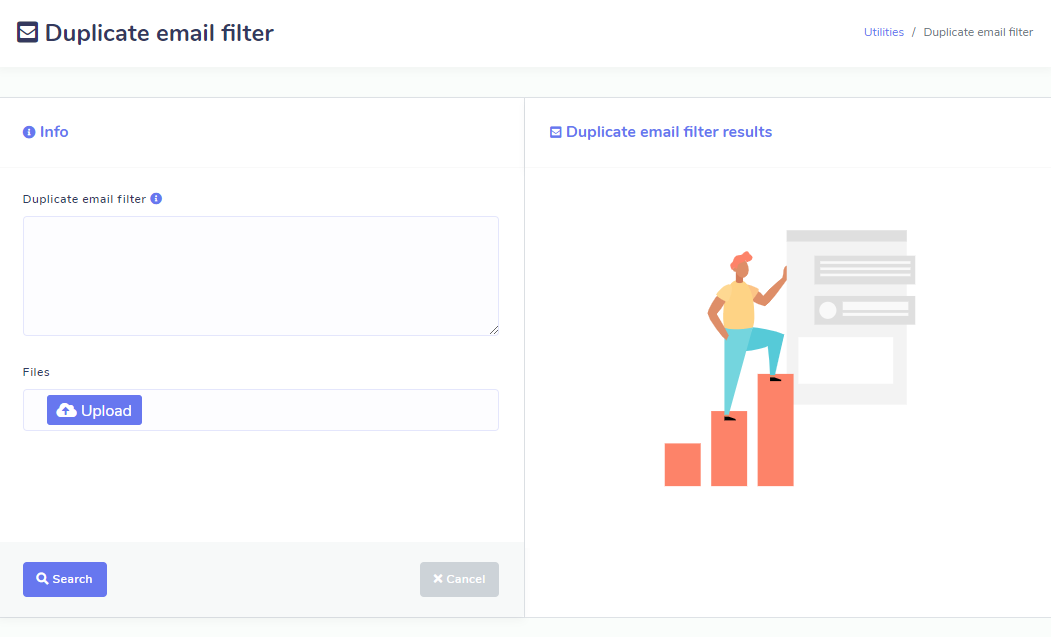Image resolution: width=1051 pixels, height=637 pixels.
Task: Click the Info panel heading
Action: pos(54,132)
